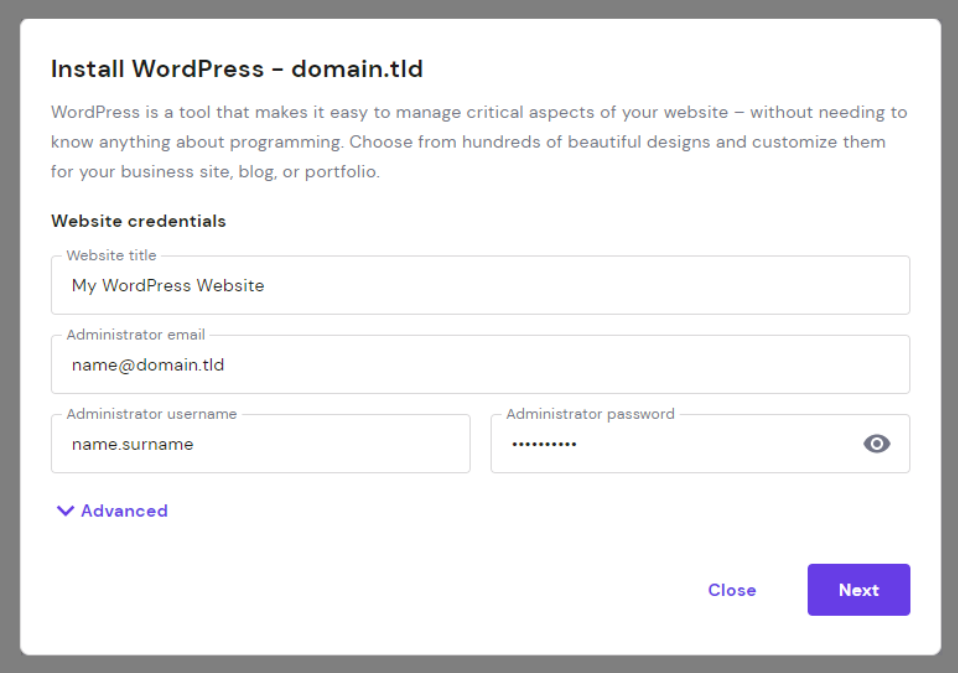Click the 'Administrator email' floating label
This screenshot has width=958, height=673.
coord(135,335)
